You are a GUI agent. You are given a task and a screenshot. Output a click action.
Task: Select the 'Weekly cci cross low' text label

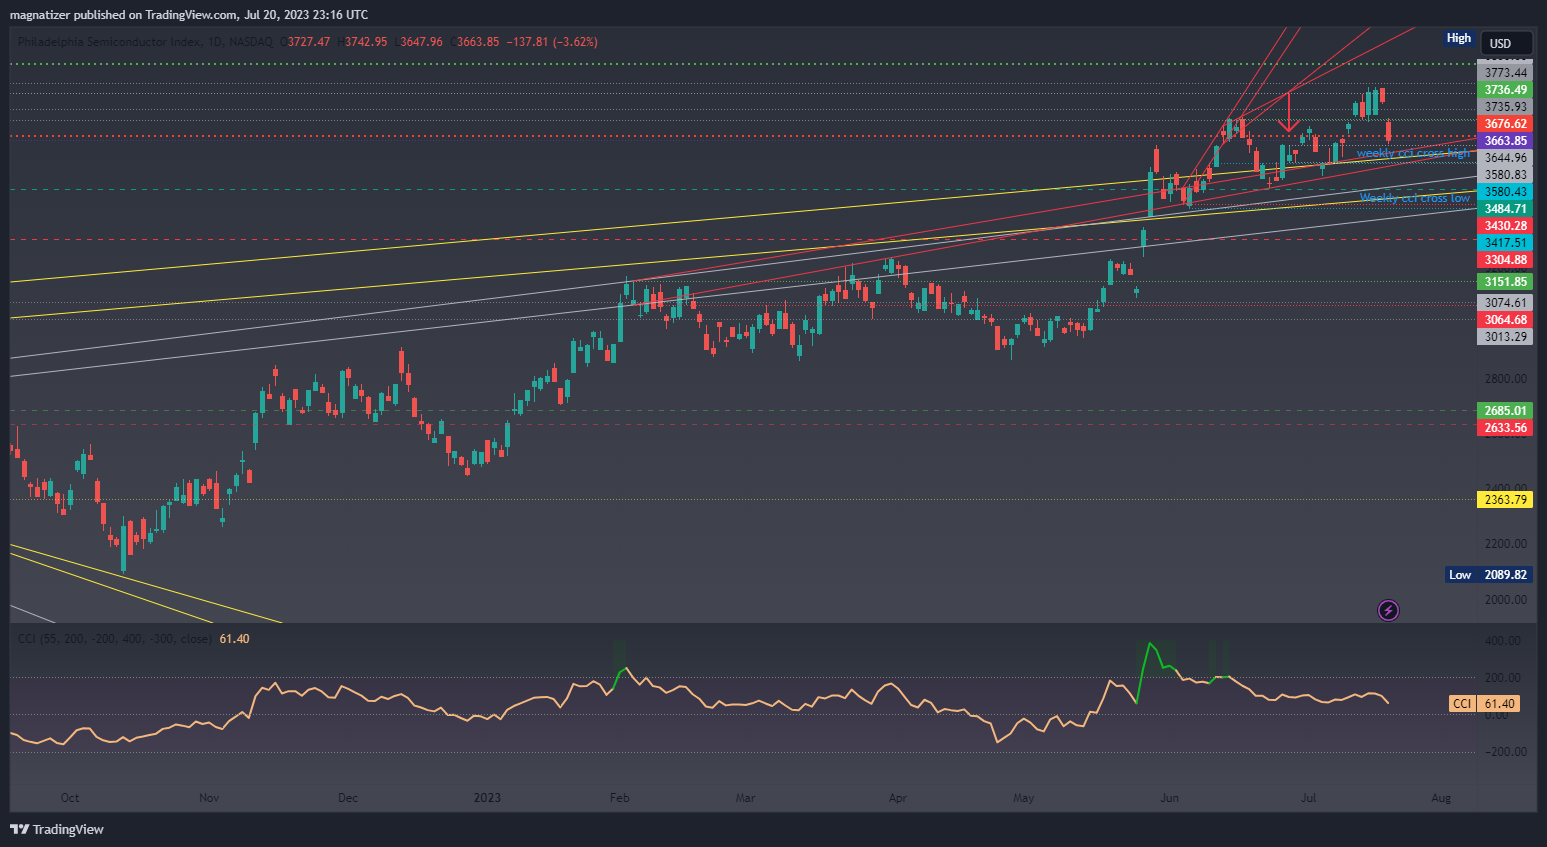1414,198
